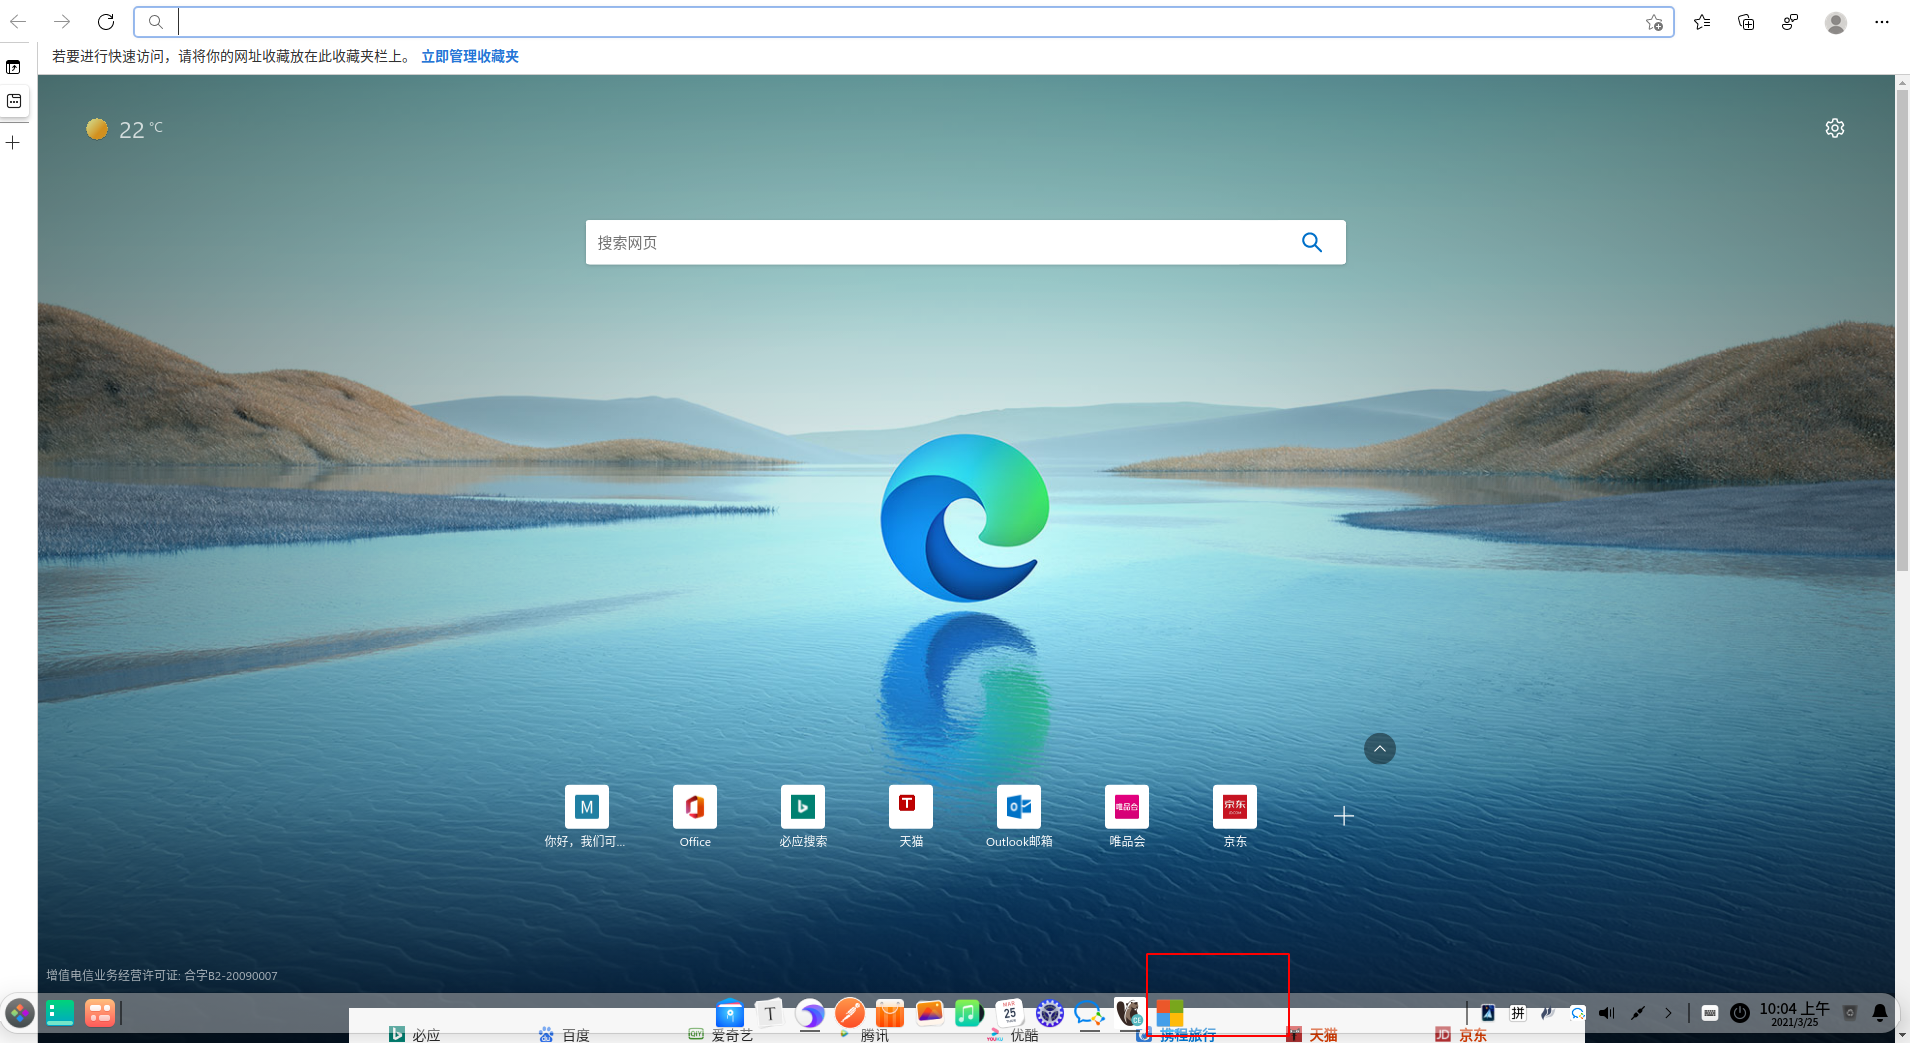The height and width of the screenshot is (1043, 1910).
Task: Open the orange app store bag icon in the dock
Action: pyautogui.click(x=890, y=1013)
